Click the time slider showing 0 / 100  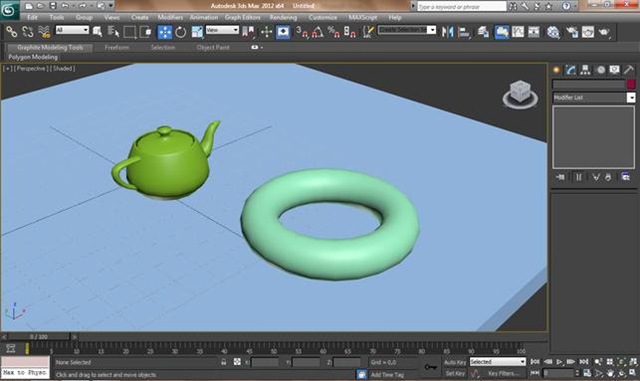point(38,337)
